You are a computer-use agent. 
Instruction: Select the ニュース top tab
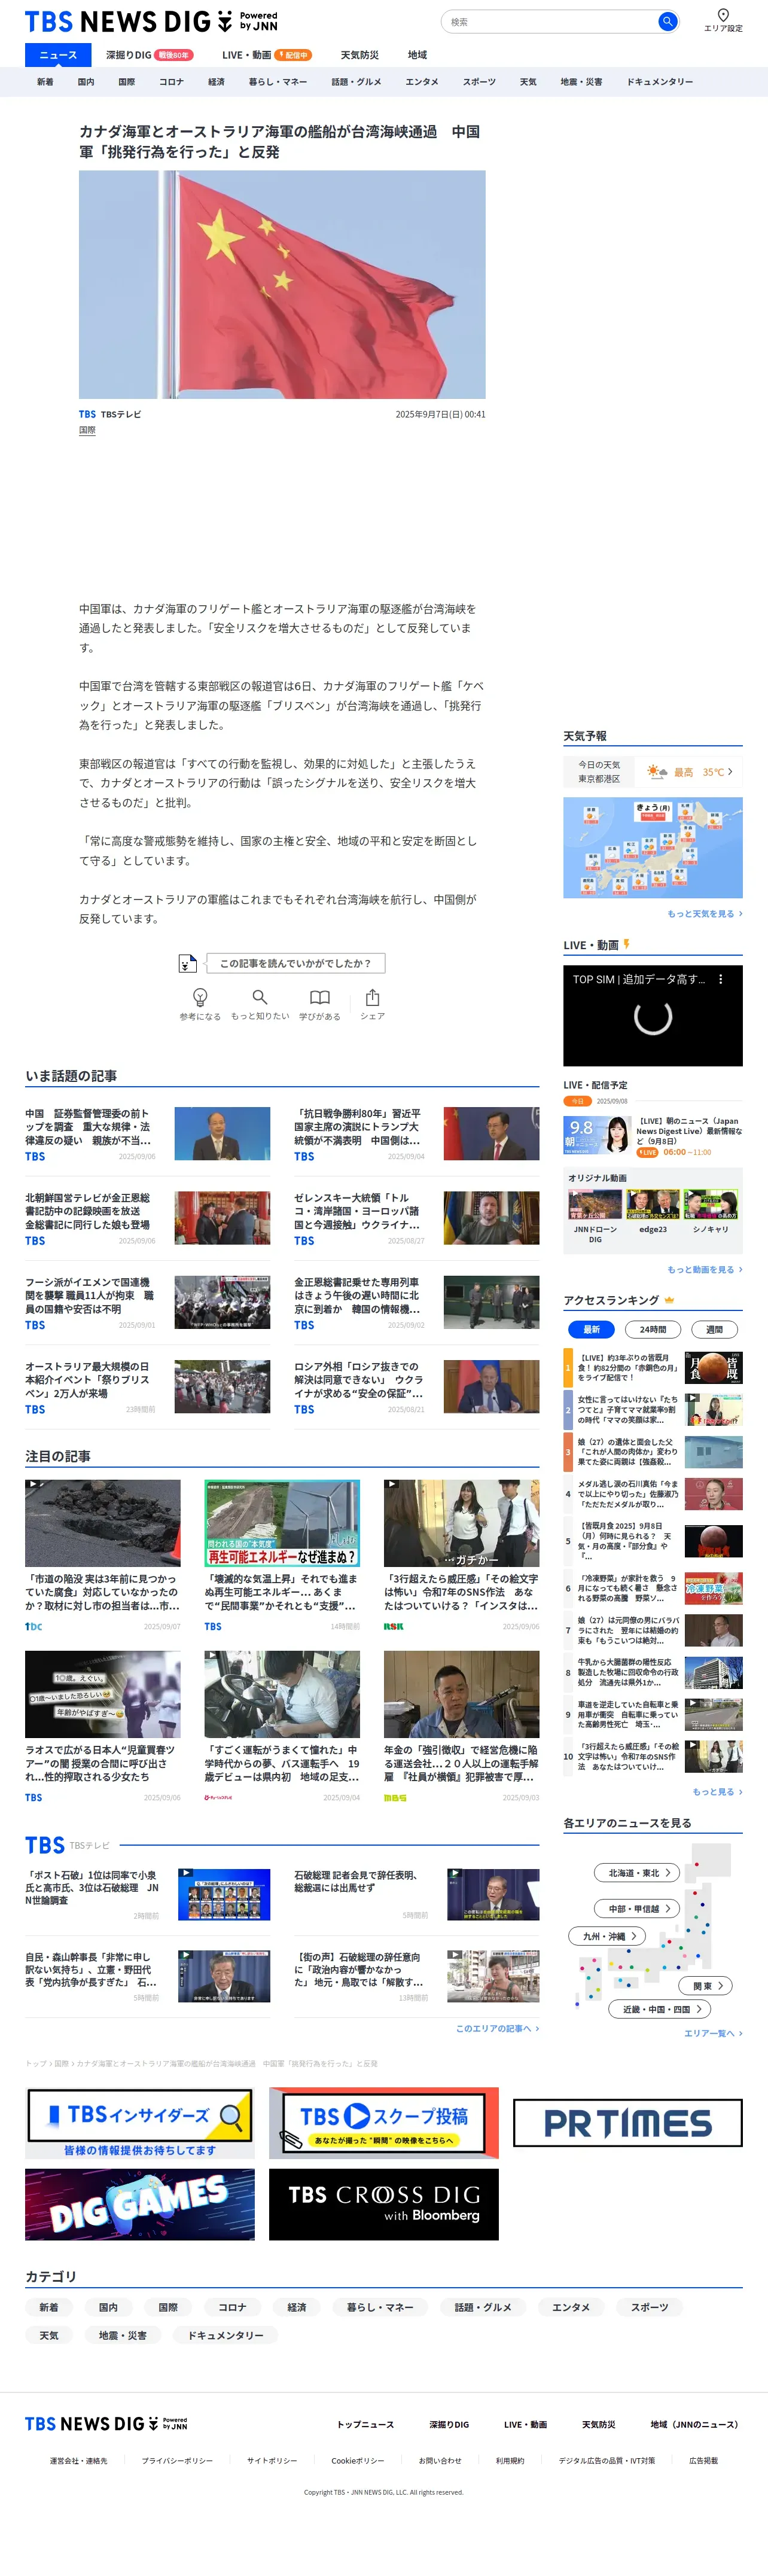[x=58, y=55]
